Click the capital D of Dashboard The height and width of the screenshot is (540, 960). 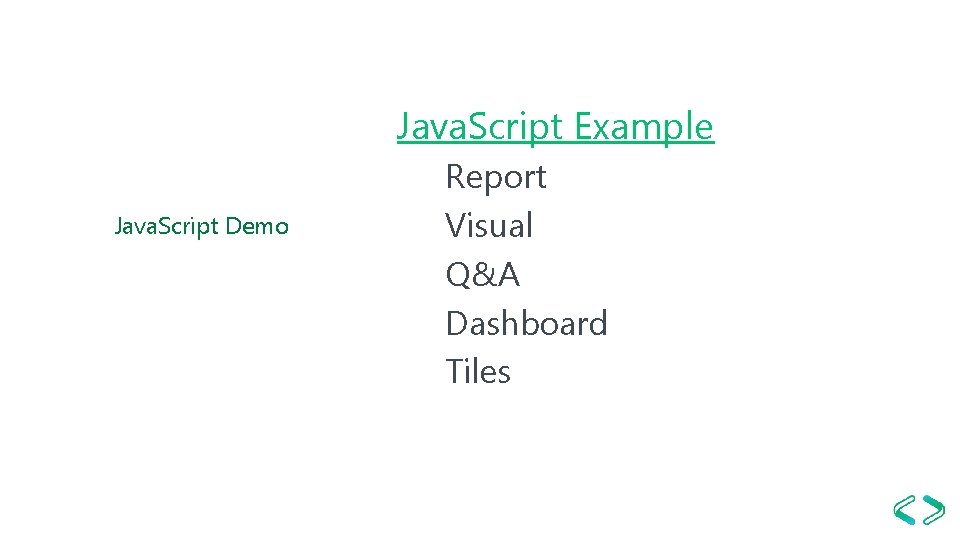click(458, 323)
